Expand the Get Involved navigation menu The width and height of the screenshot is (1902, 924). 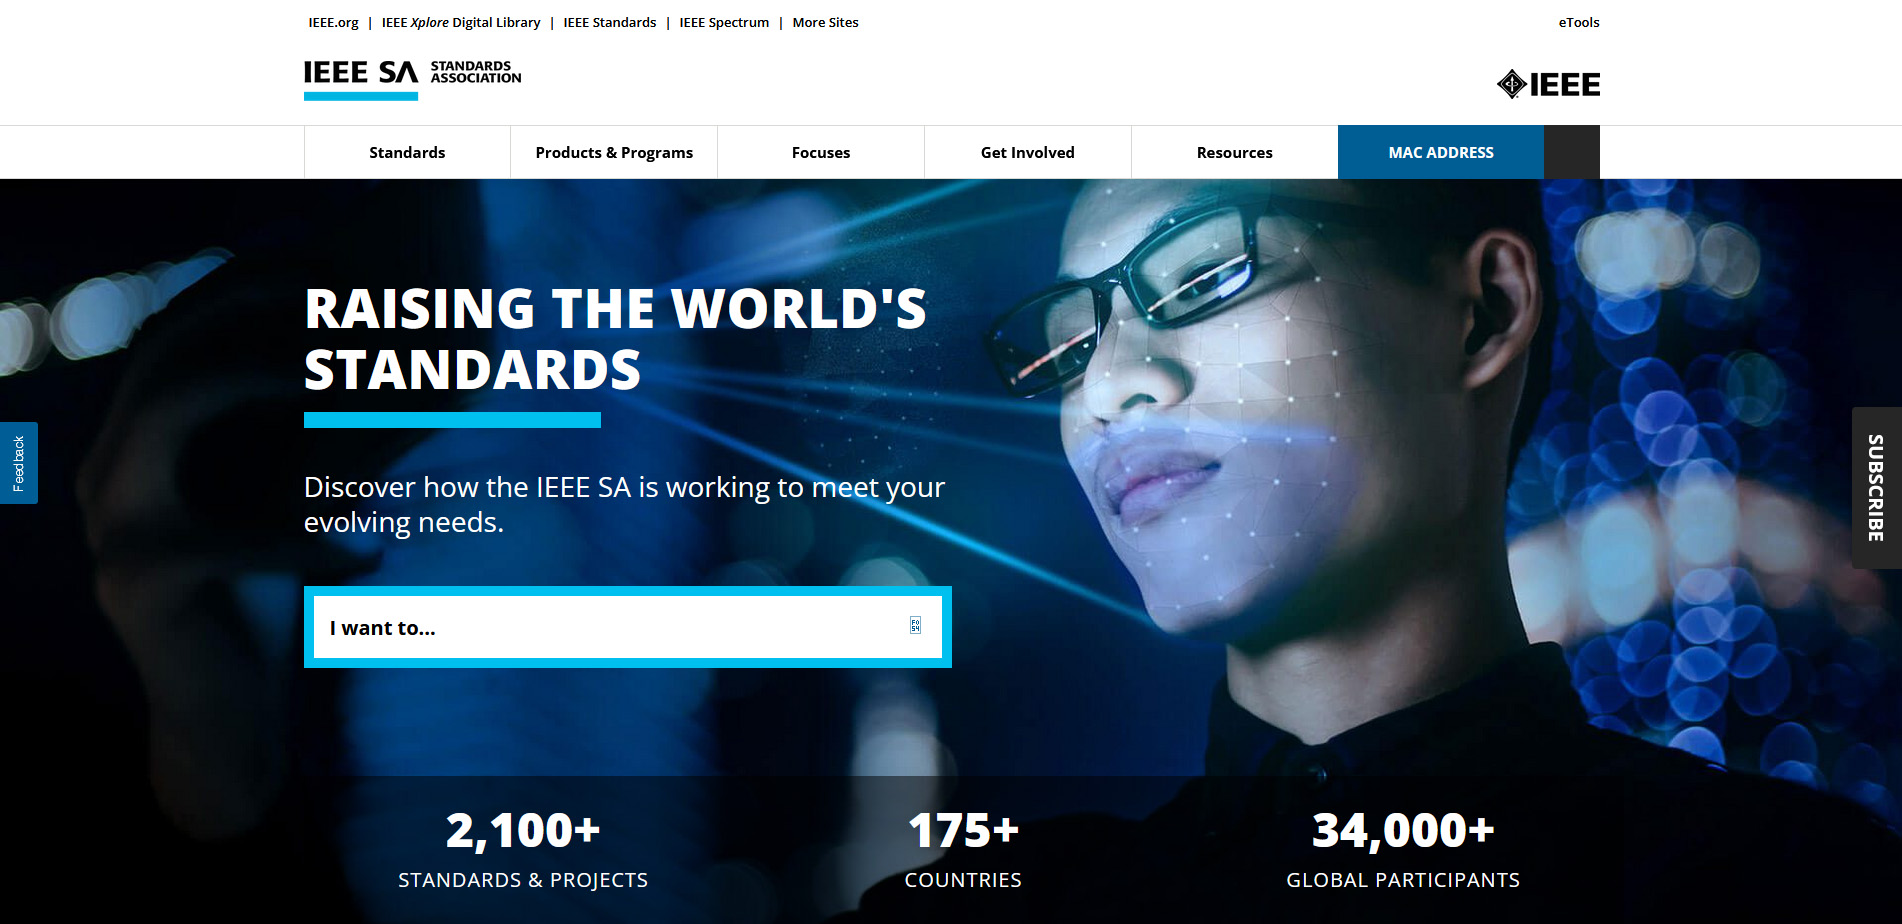coord(1028,152)
